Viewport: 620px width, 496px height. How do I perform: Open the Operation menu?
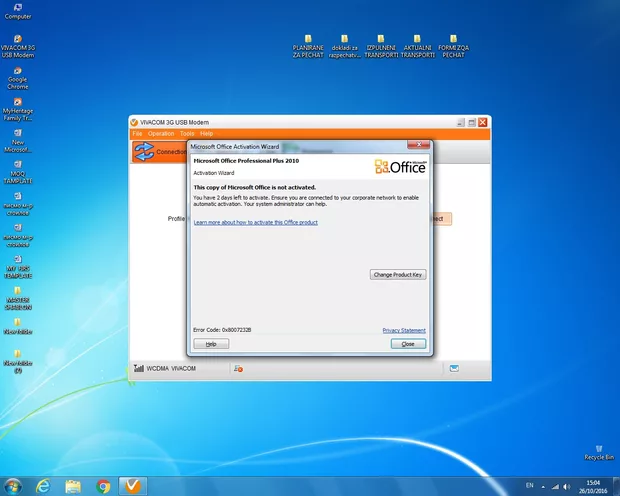coord(161,133)
